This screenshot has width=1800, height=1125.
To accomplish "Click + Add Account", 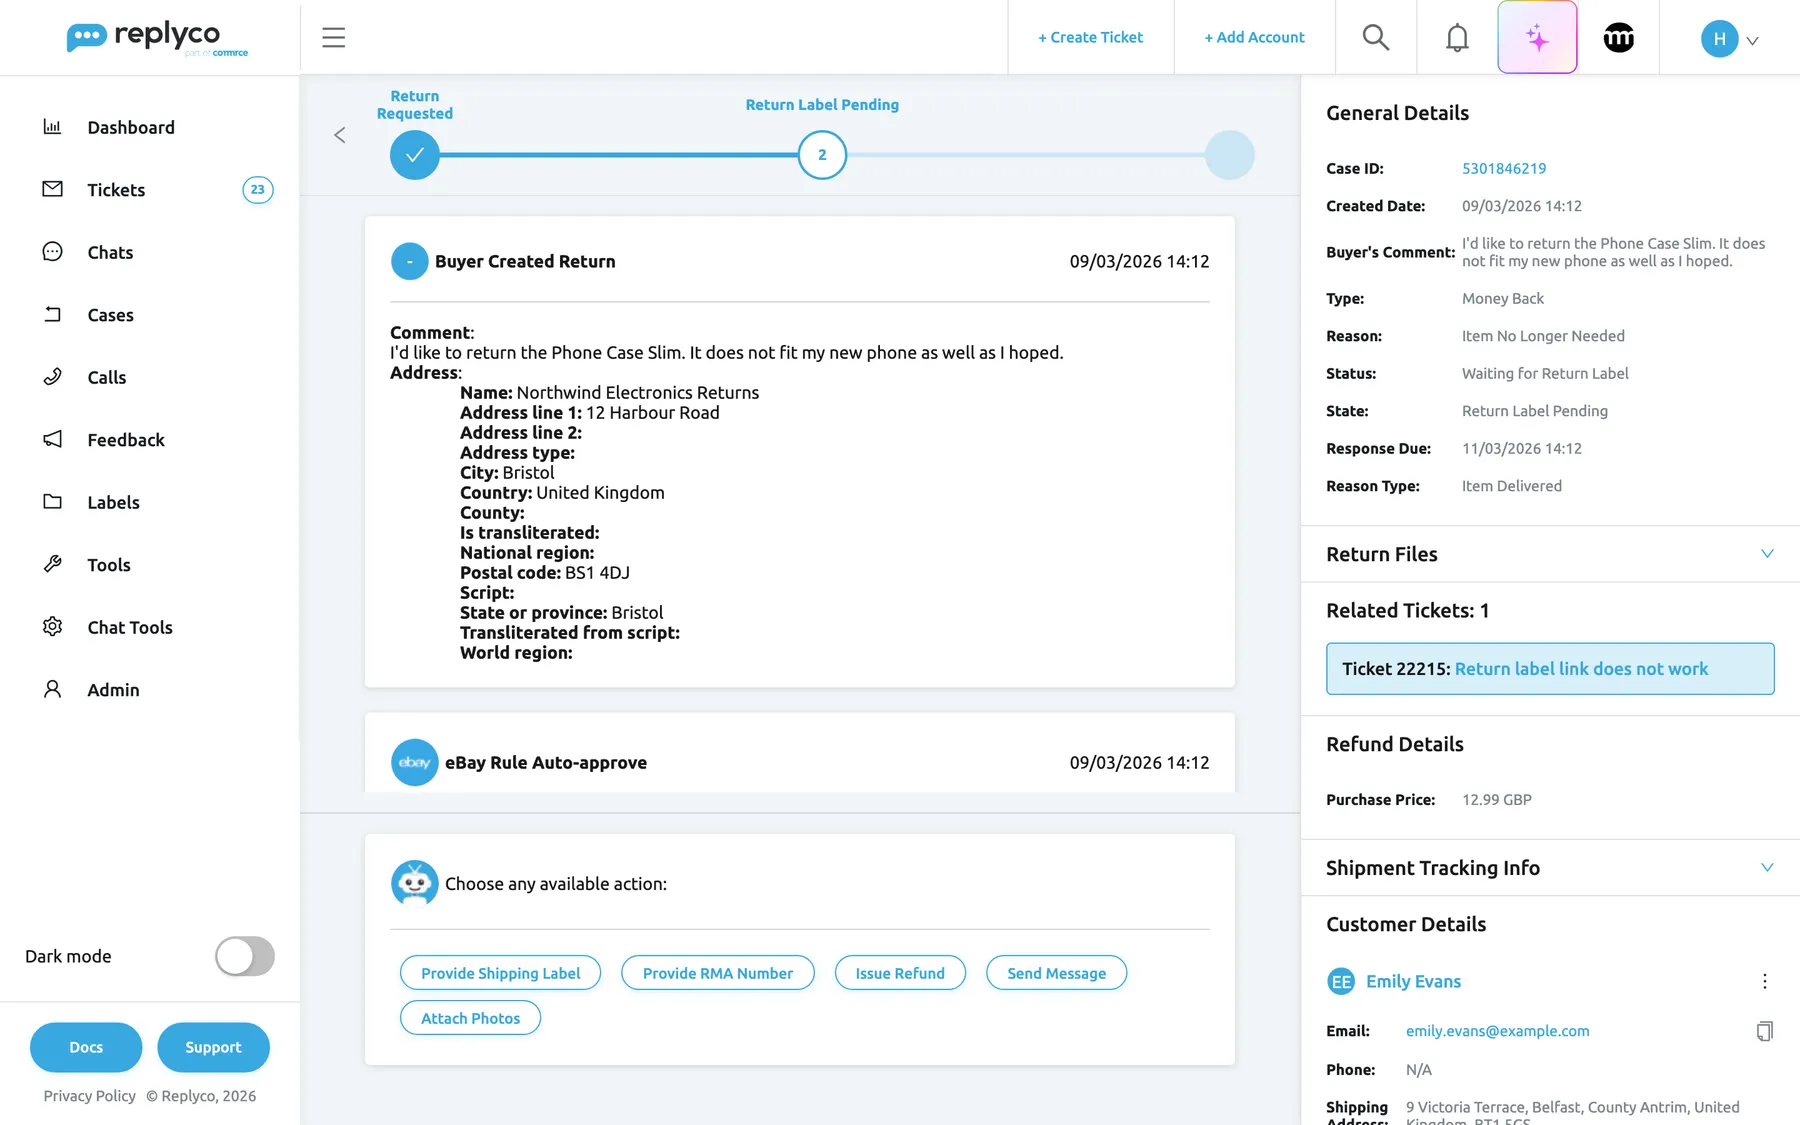I will [x=1254, y=38].
